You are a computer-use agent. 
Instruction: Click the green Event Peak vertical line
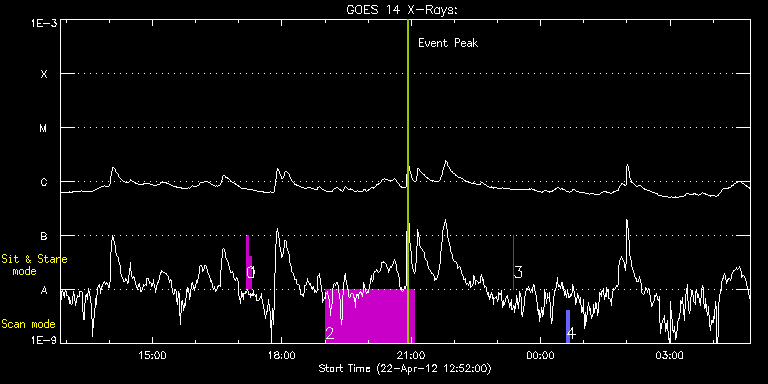(408, 181)
